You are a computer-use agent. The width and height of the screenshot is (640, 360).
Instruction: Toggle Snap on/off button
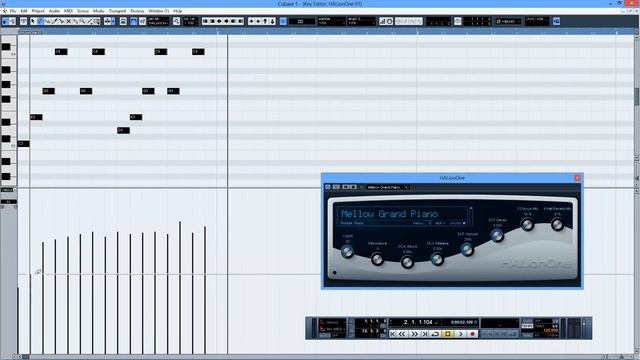pos(282,21)
